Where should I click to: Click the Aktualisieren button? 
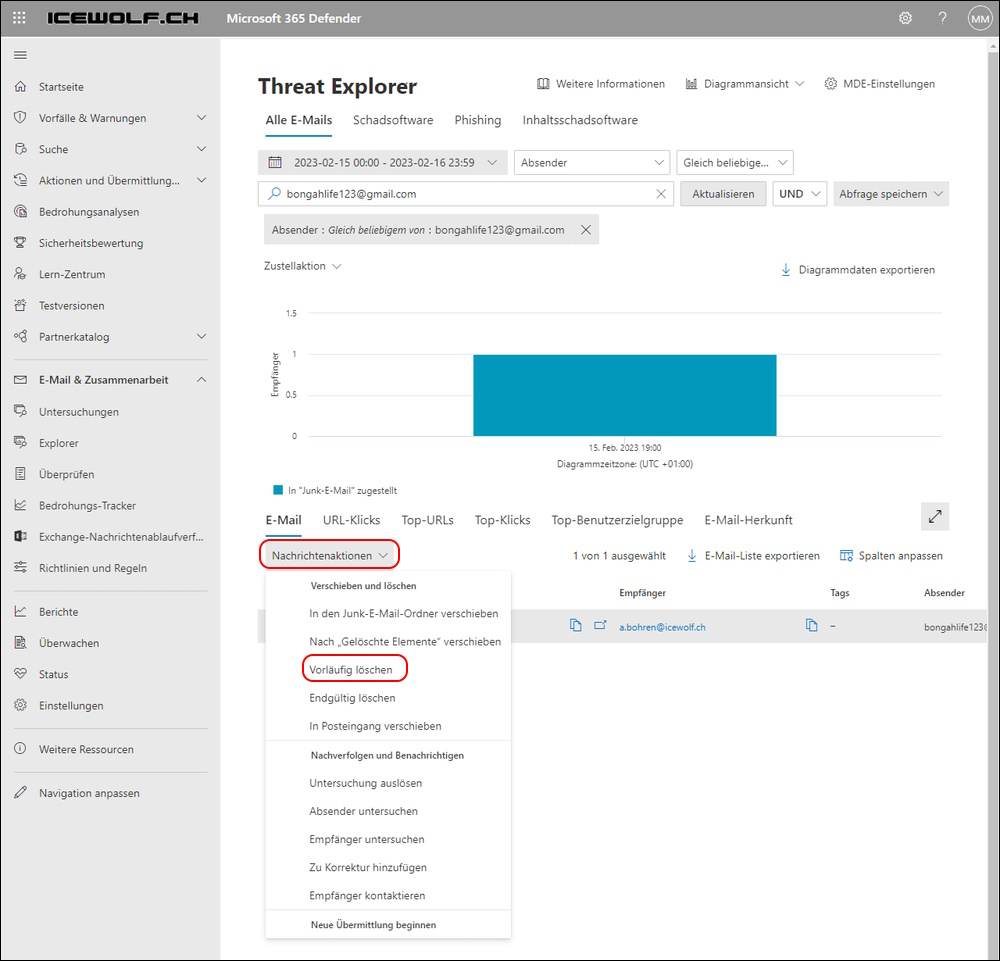click(723, 194)
